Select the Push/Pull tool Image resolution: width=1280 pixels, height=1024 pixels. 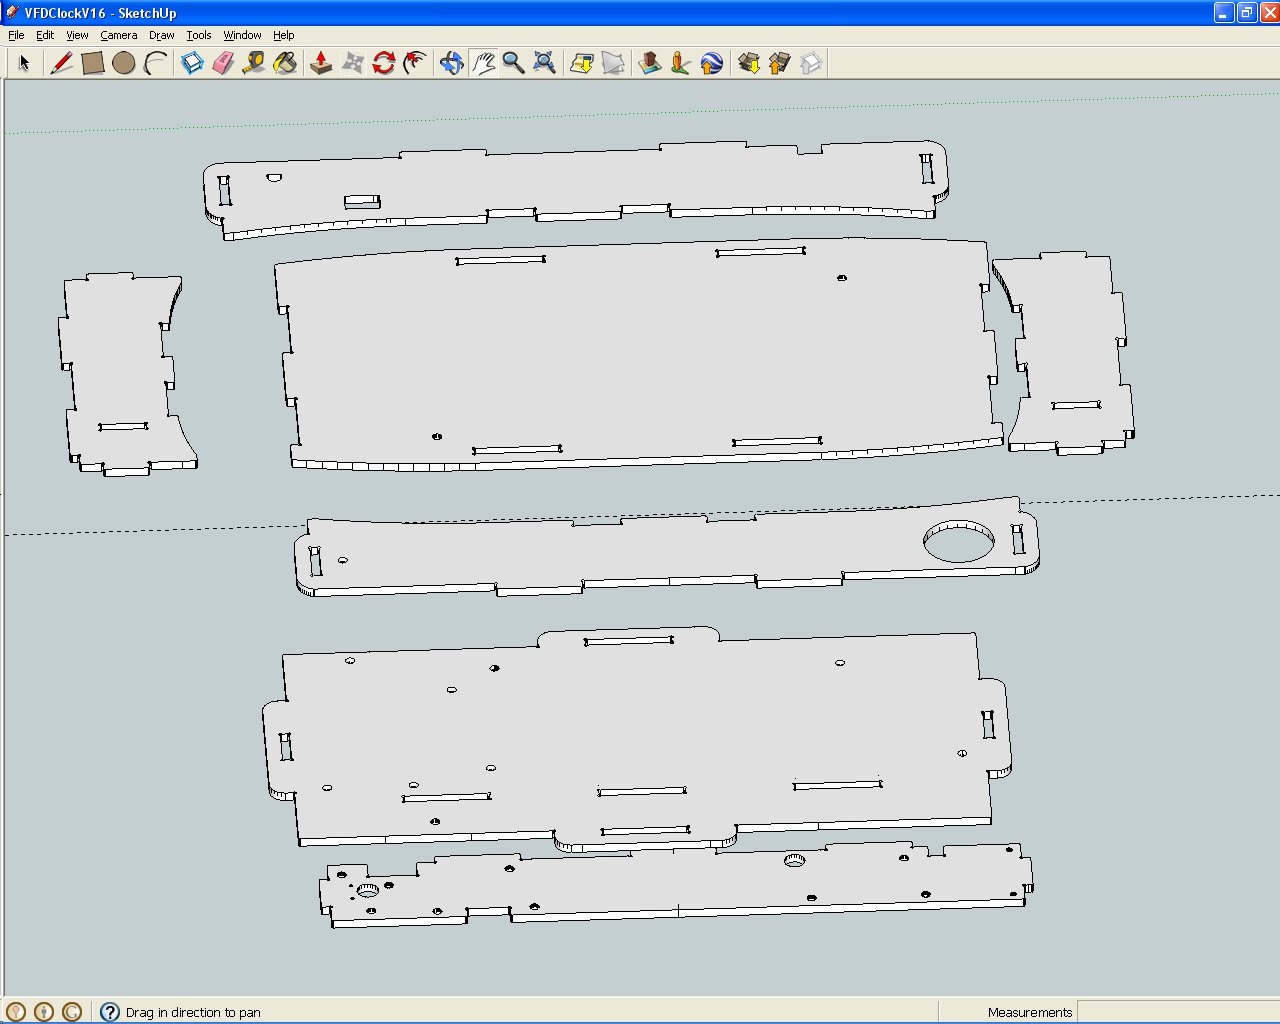point(321,63)
